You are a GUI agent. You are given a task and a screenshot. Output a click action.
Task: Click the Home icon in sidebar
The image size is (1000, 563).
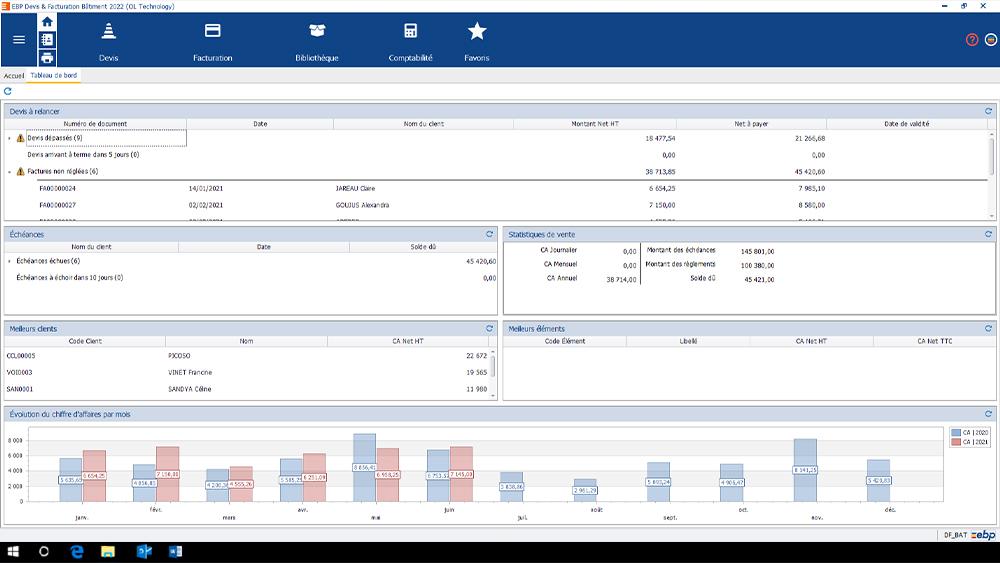(x=47, y=21)
